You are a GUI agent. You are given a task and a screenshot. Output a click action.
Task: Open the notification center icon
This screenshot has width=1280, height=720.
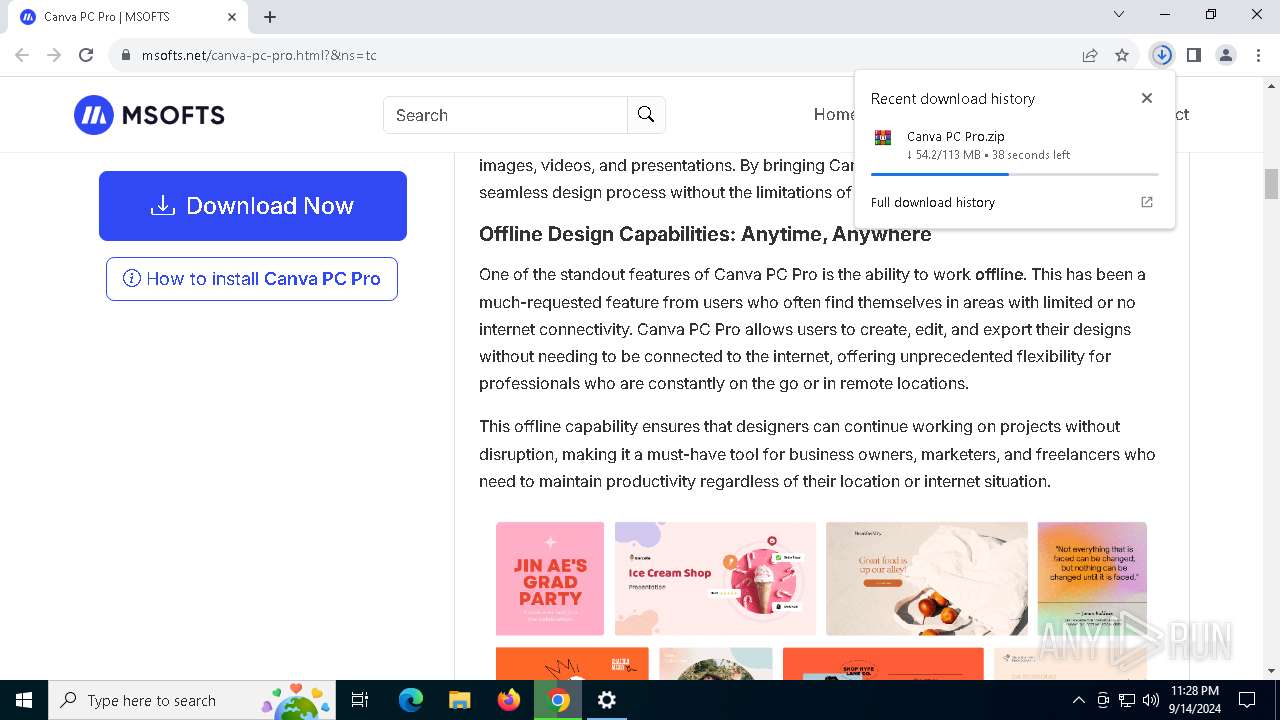(x=1247, y=700)
